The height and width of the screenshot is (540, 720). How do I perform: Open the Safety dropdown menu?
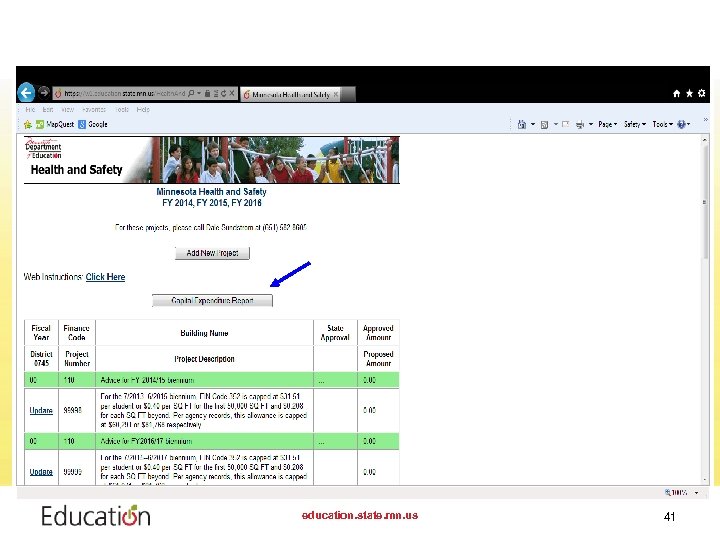[x=635, y=124]
